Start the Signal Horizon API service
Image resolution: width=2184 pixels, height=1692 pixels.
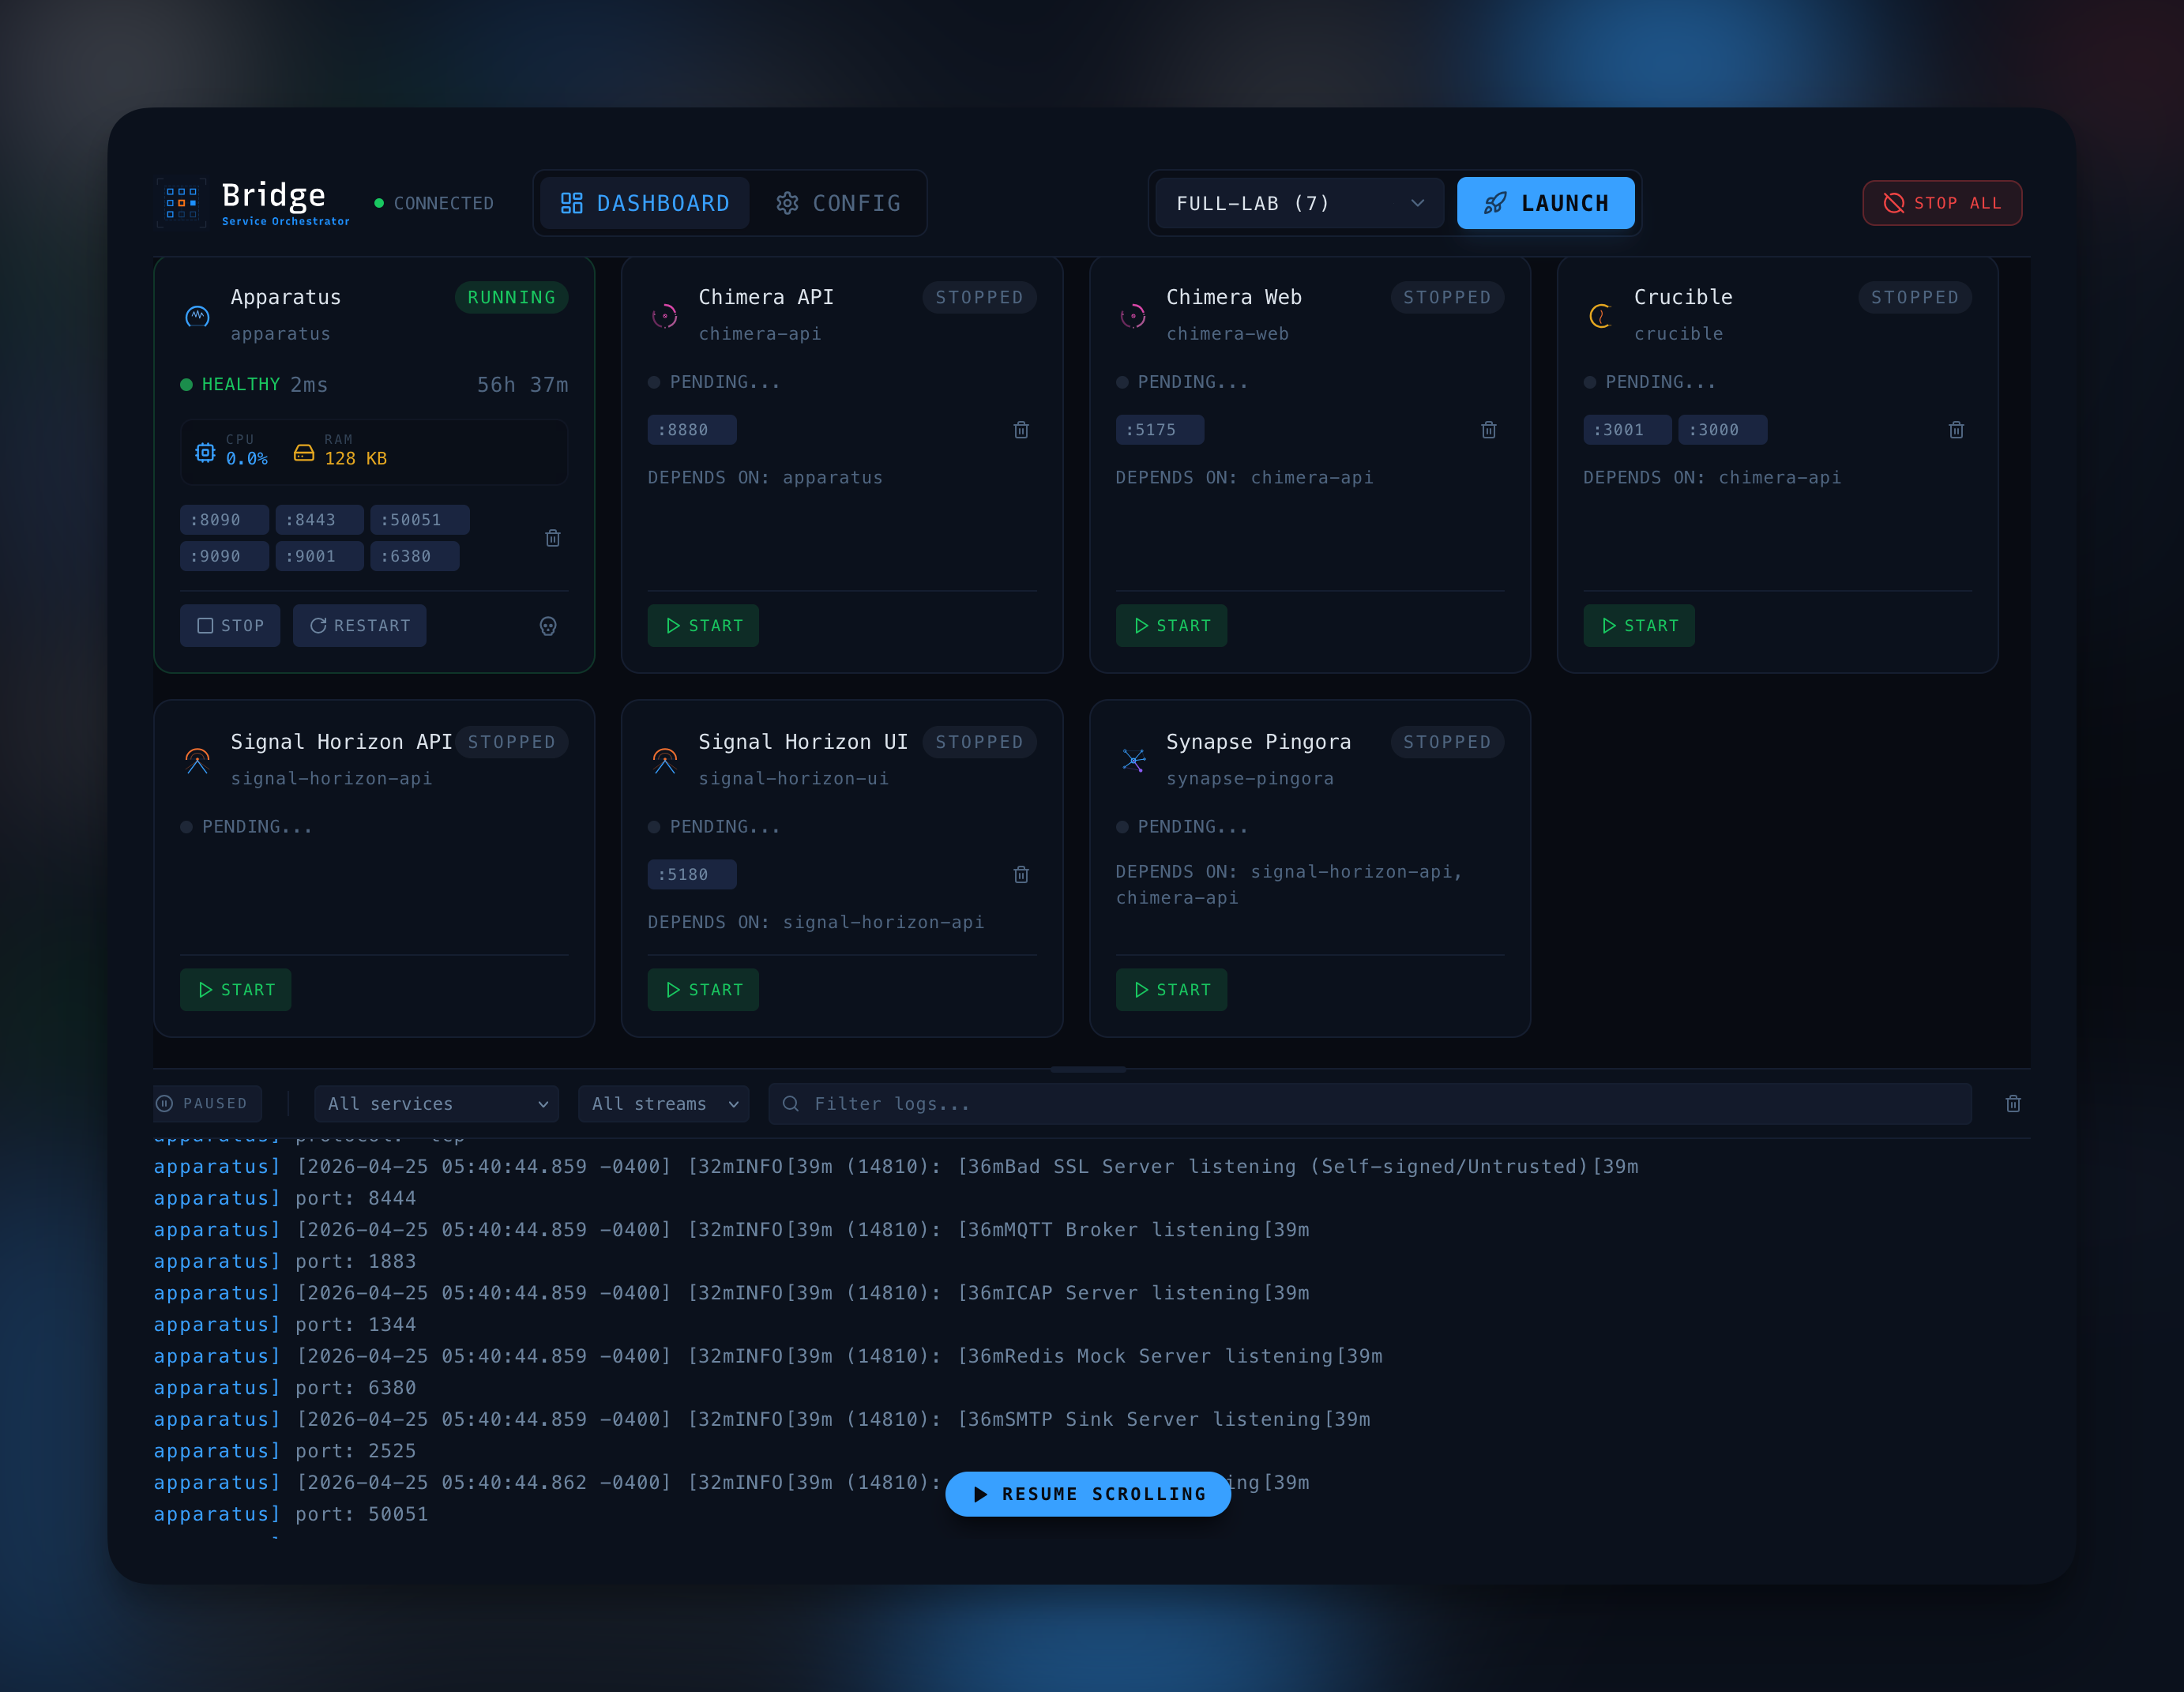click(x=235, y=990)
